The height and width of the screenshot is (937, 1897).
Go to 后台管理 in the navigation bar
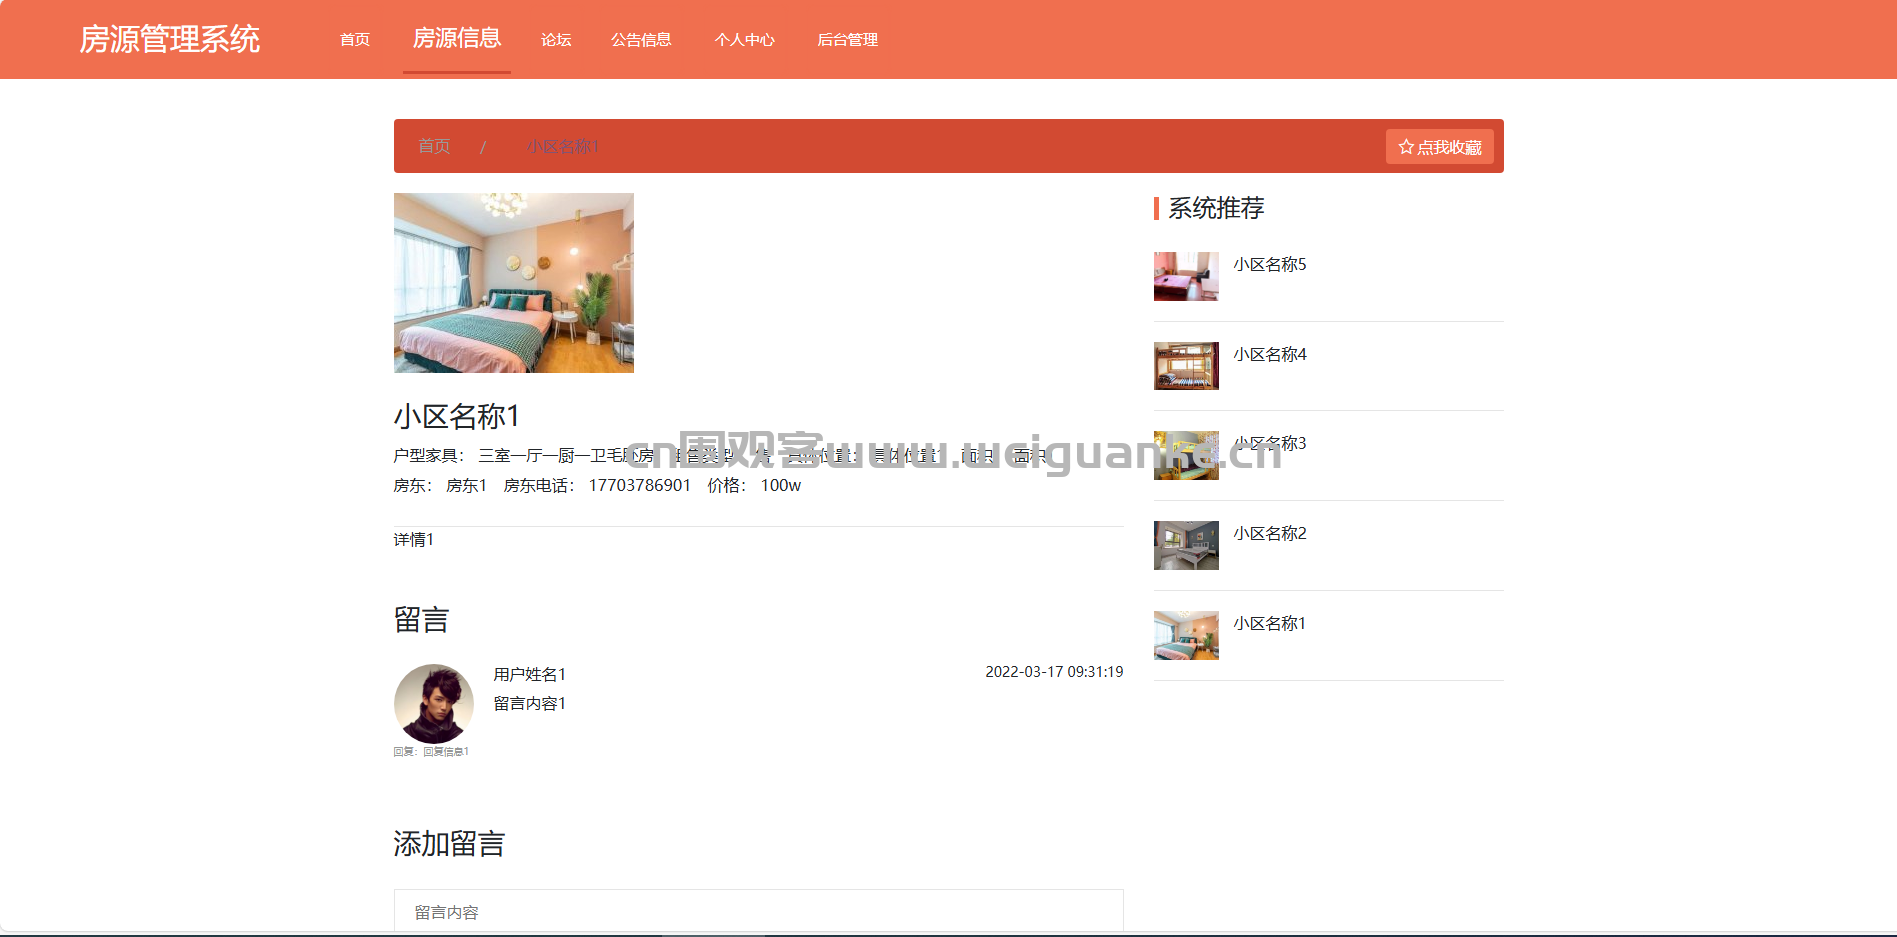[848, 40]
